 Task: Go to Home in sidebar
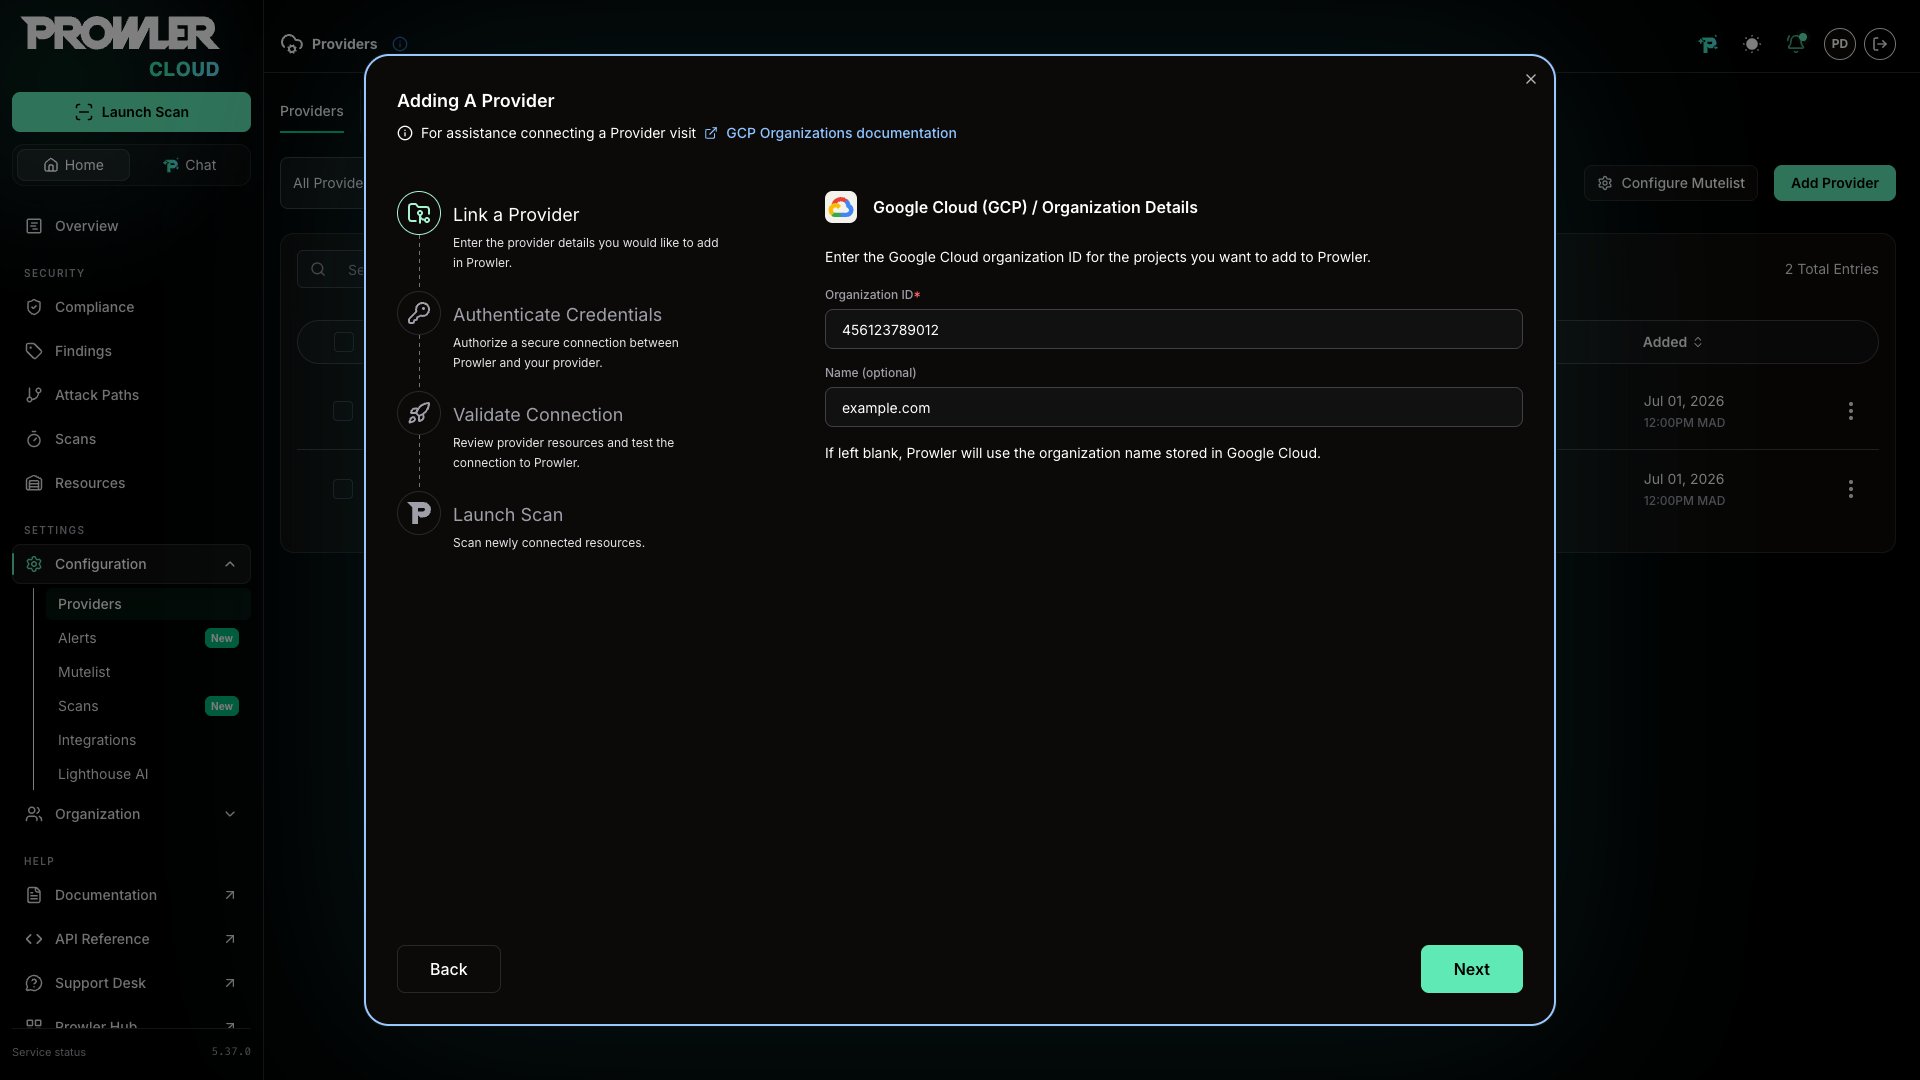(73, 165)
